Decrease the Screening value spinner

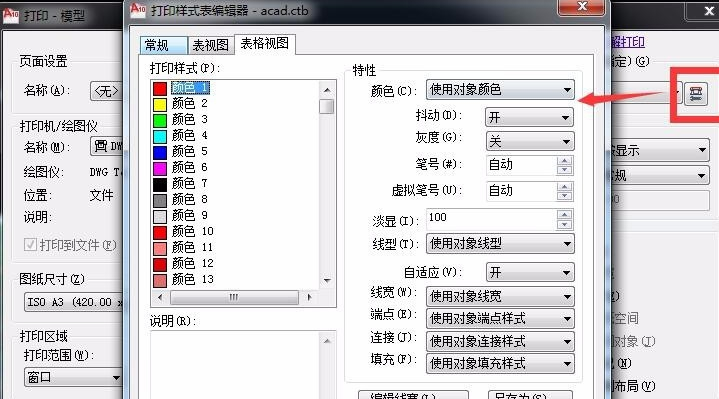pos(564,224)
